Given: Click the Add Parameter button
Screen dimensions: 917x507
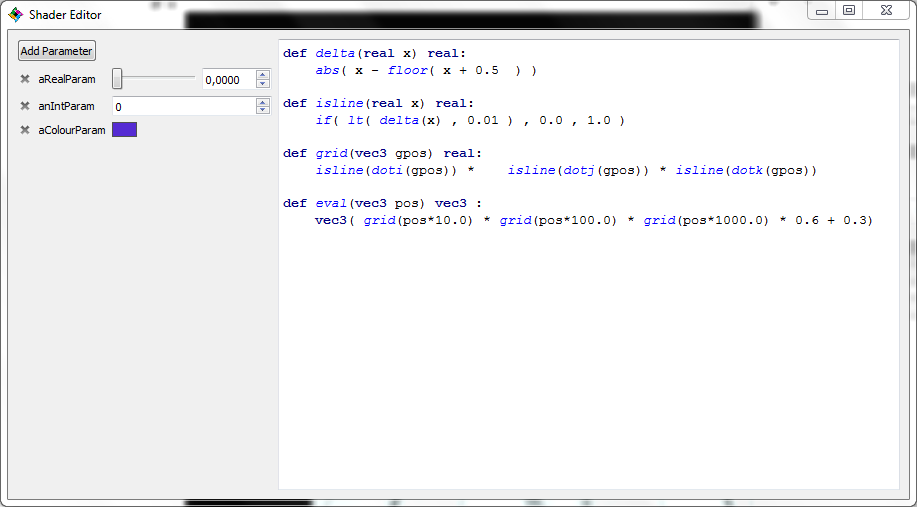Looking at the screenshot, I should pos(57,51).
